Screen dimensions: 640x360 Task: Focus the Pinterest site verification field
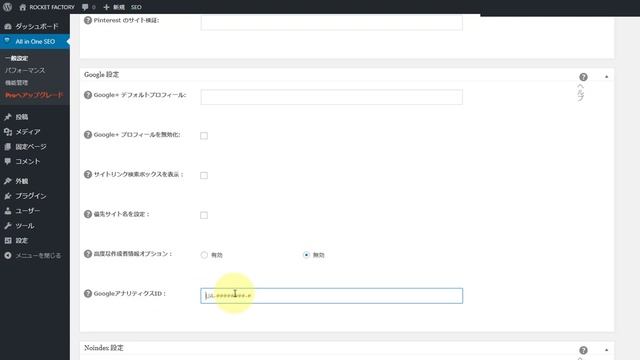pos(331,22)
